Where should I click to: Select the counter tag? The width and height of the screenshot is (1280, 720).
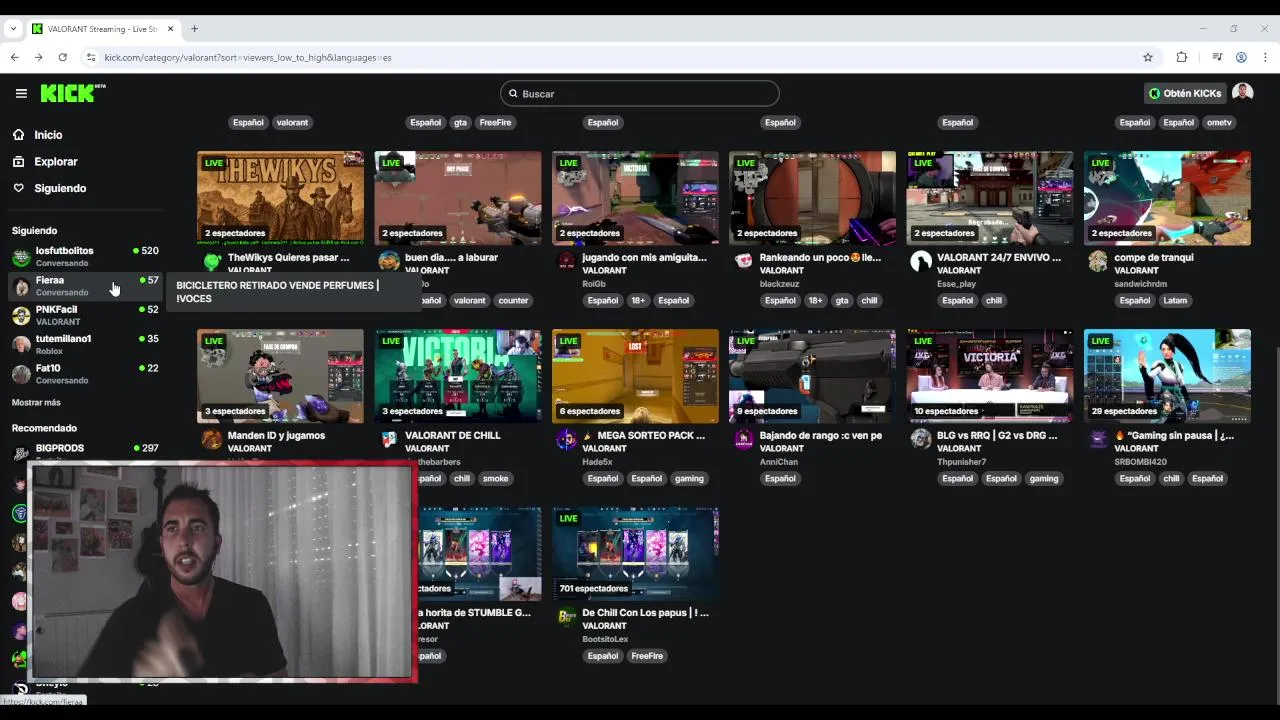point(513,300)
